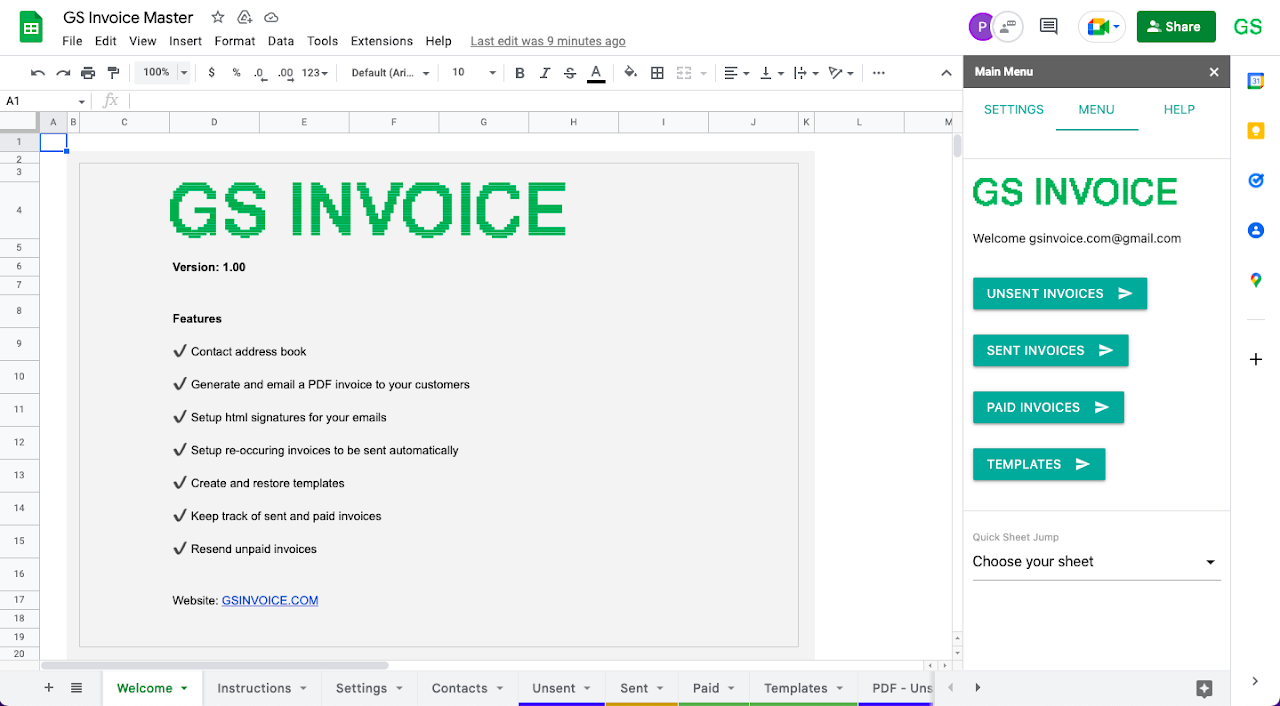The image size is (1280, 706).
Task: Click the formula bar input
Action: 540,101
